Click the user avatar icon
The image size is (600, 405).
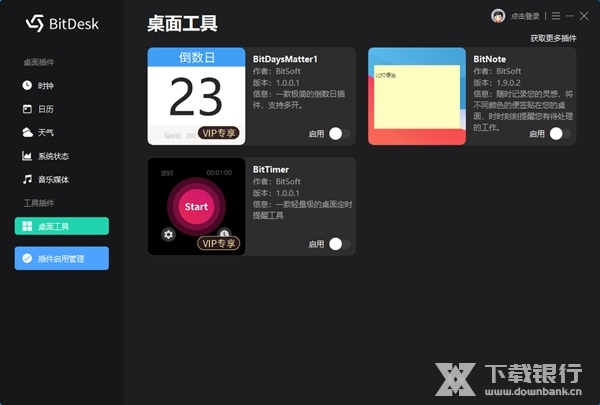[x=498, y=16]
